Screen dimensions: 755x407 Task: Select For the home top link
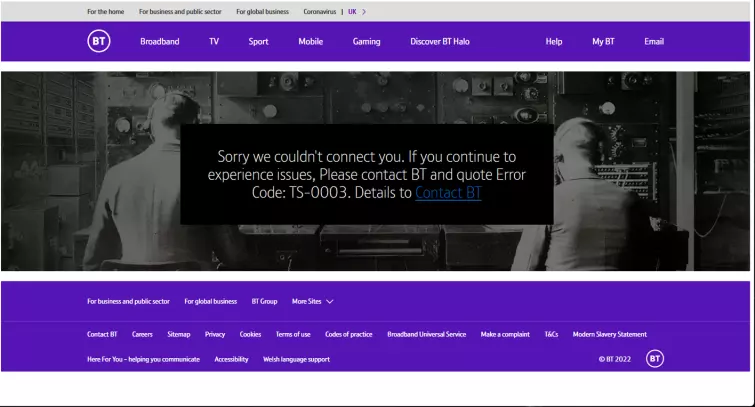coord(105,12)
